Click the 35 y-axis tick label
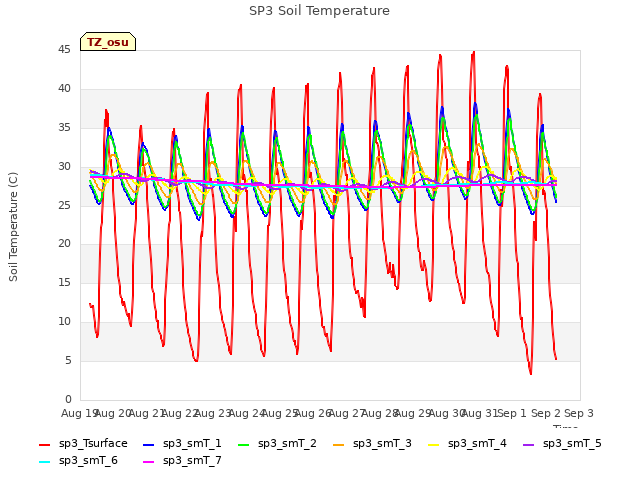 tap(64, 127)
